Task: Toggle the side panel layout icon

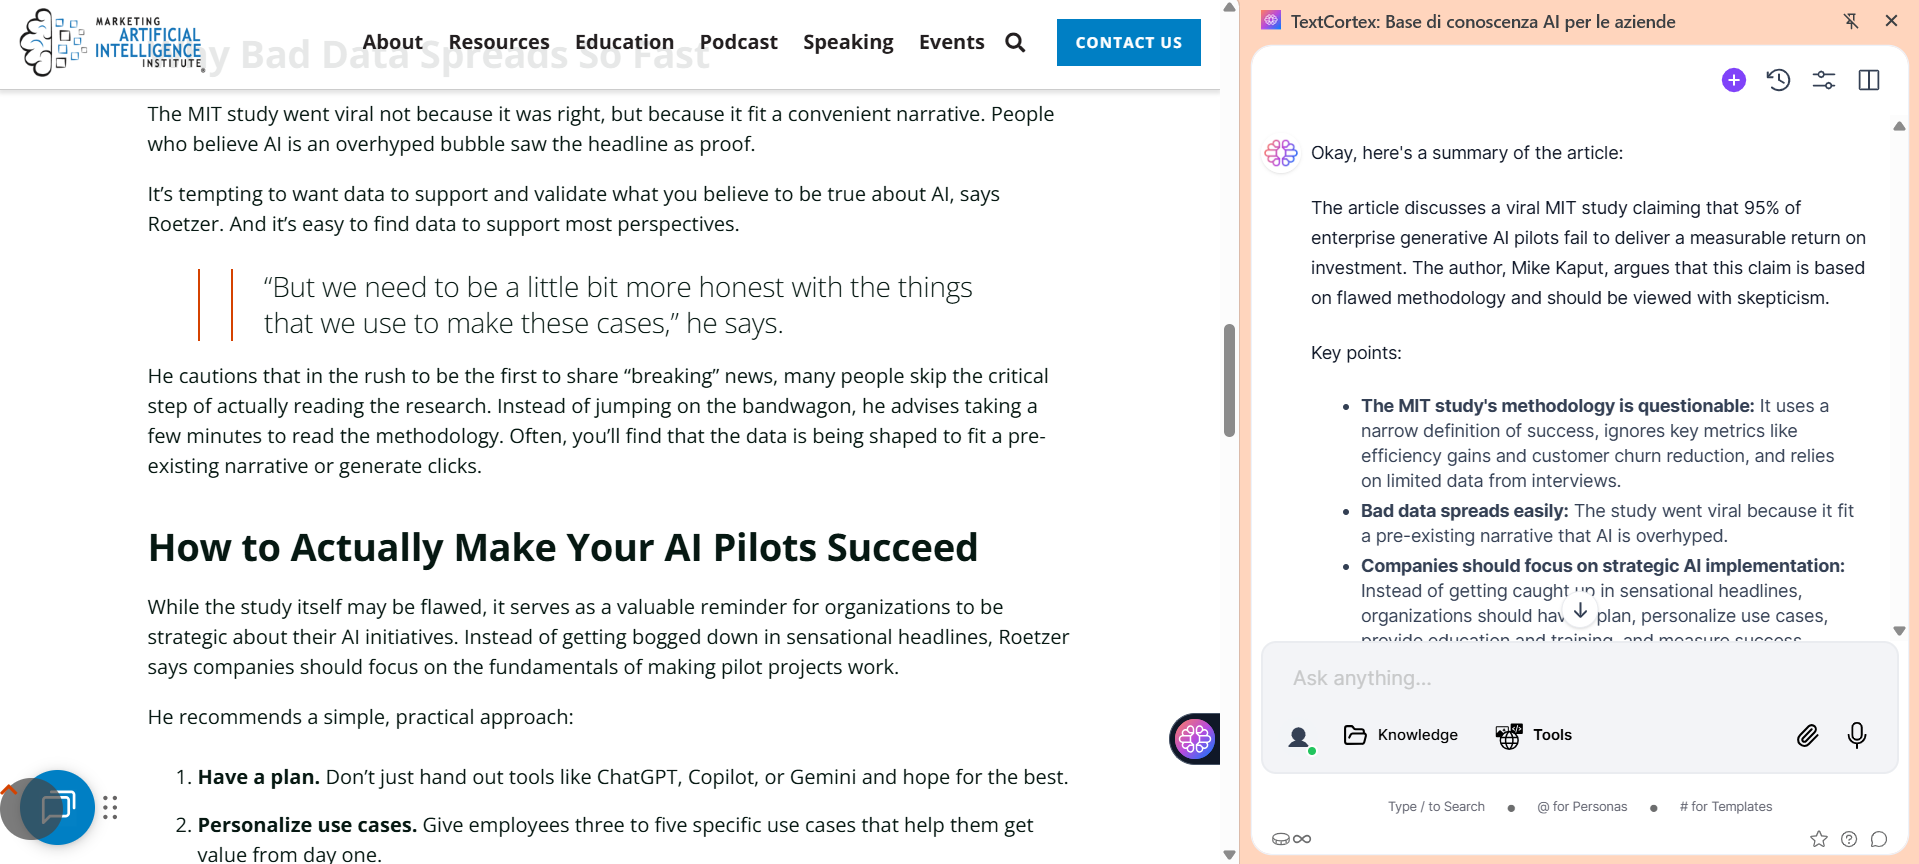Action: point(1868,80)
